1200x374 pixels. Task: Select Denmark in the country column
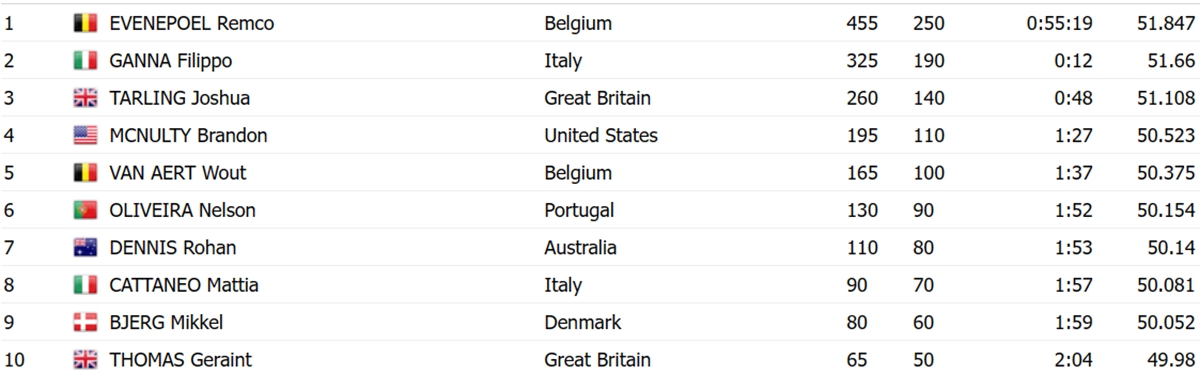point(583,322)
